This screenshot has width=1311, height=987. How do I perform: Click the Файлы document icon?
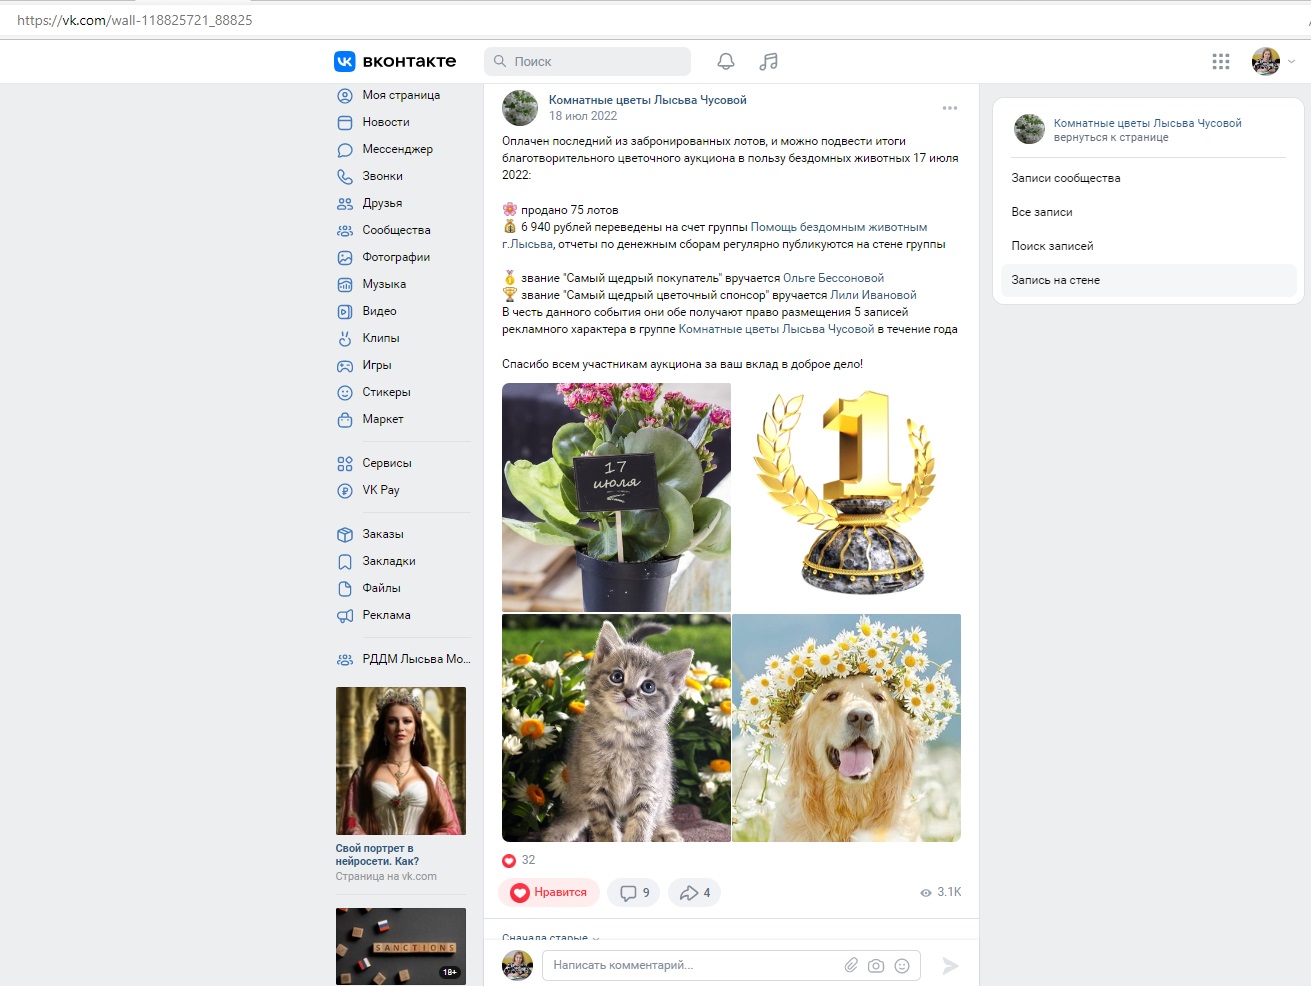point(345,588)
